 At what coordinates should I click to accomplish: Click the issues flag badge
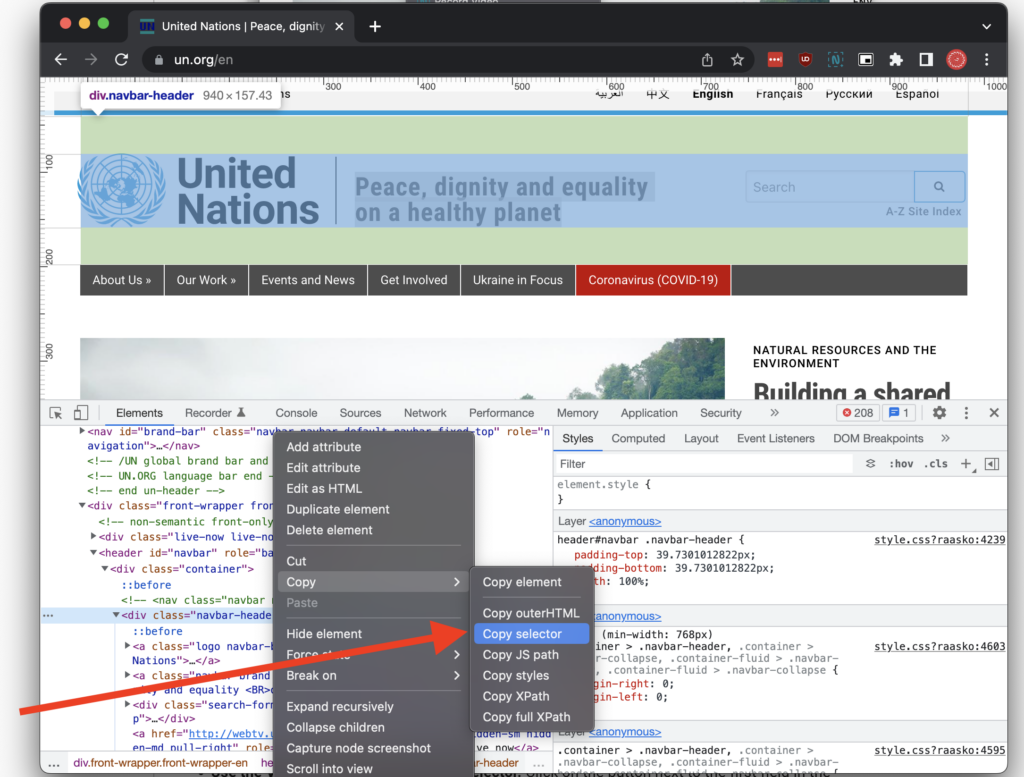897,412
